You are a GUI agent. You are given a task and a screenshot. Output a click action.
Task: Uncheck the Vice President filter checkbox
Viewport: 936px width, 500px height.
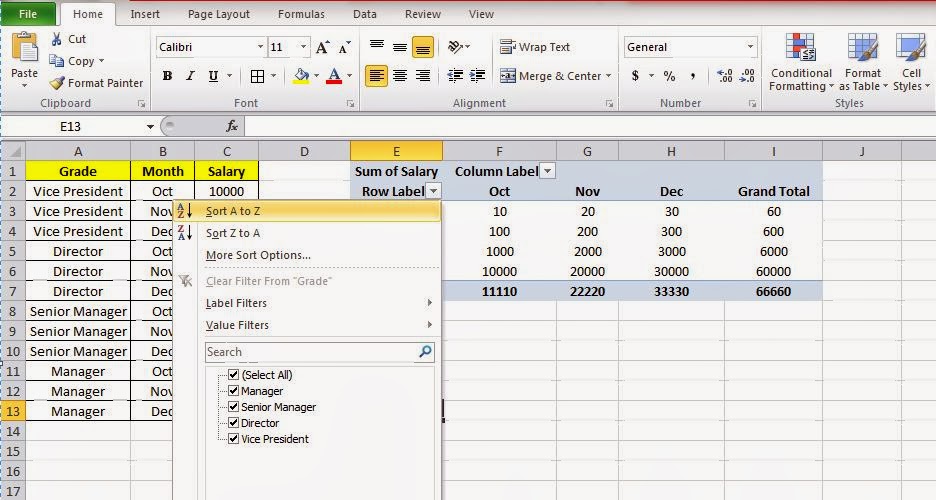coord(233,439)
